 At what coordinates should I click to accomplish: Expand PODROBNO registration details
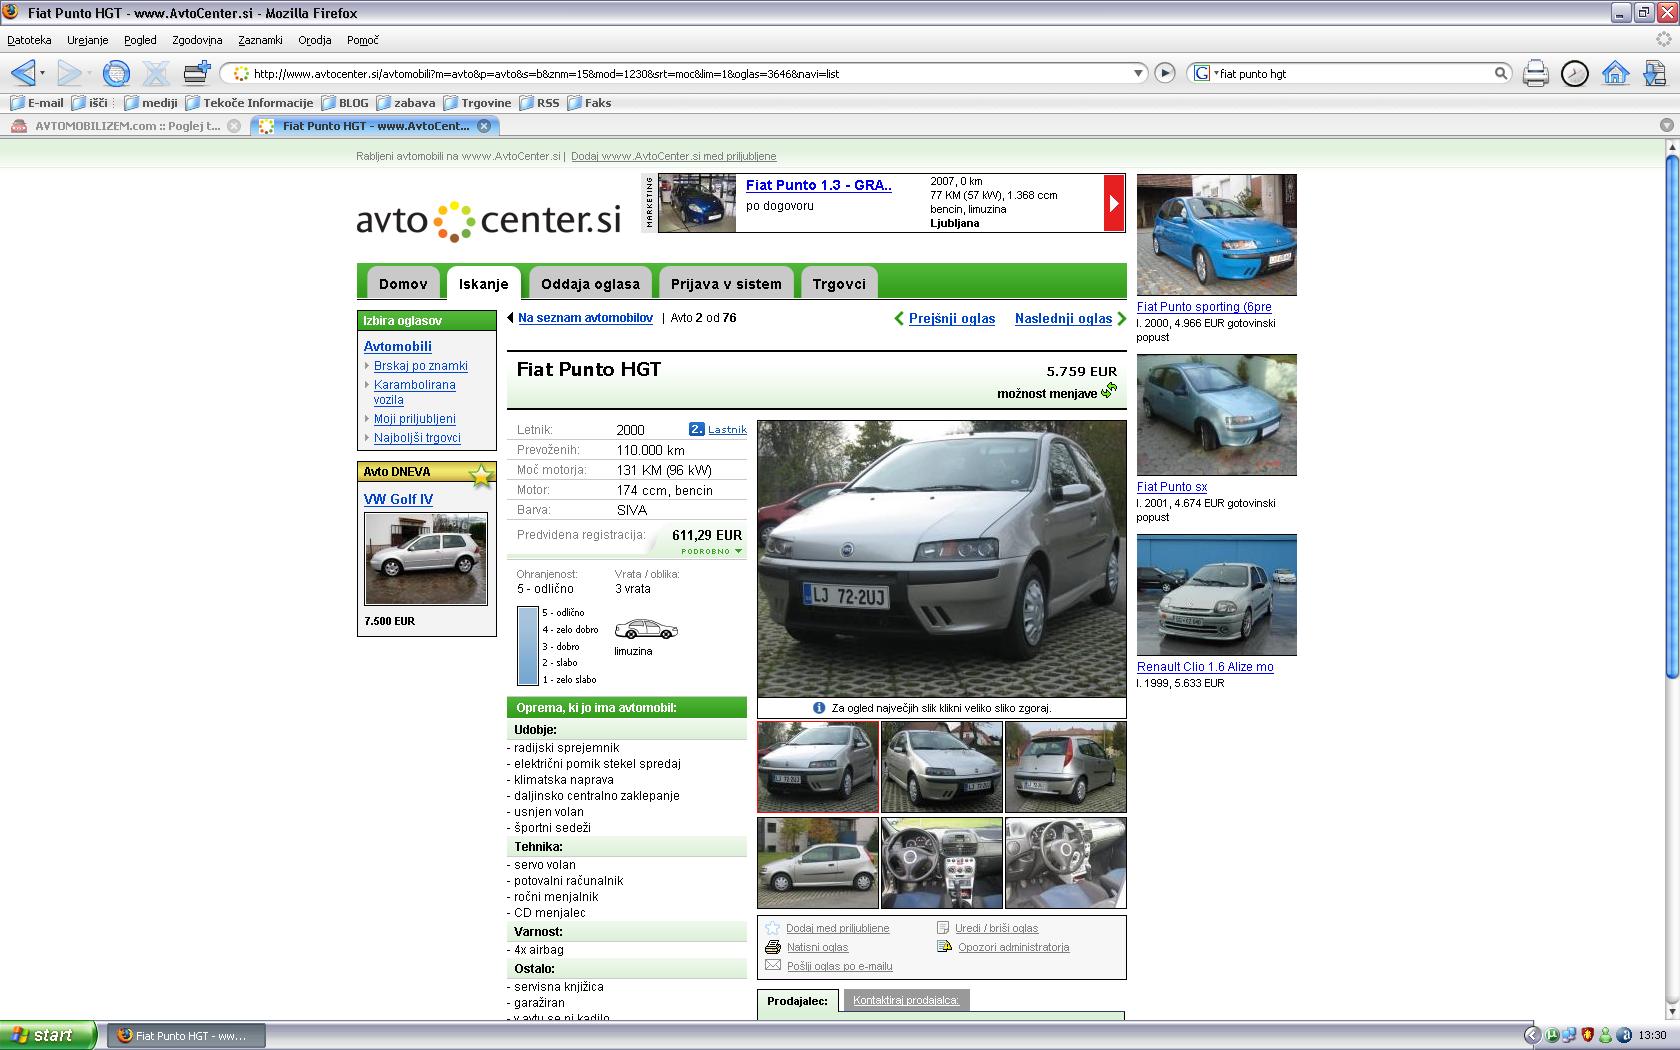712,551
